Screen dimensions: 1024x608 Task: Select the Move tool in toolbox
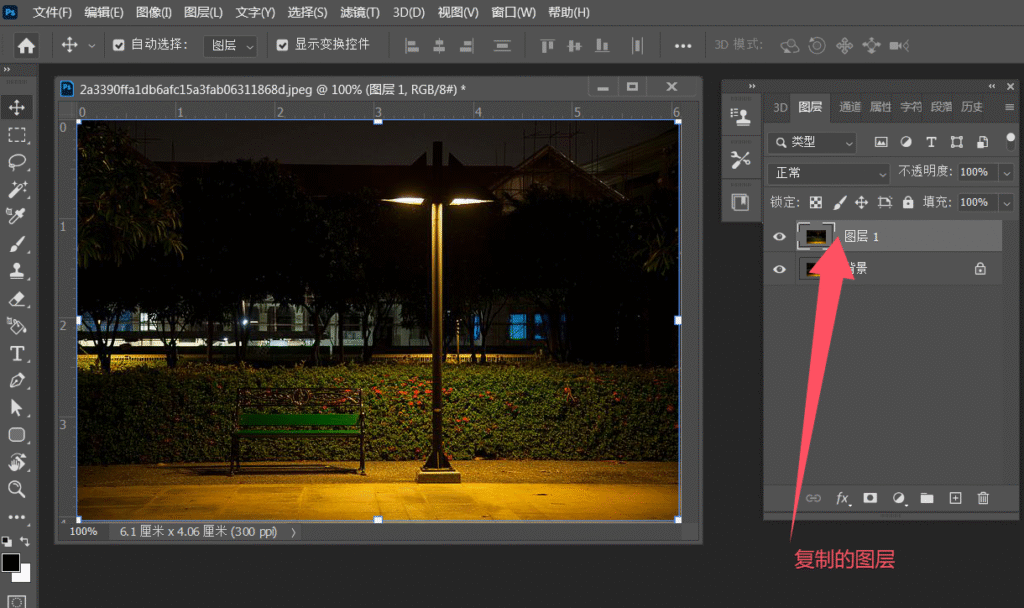click(17, 108)
